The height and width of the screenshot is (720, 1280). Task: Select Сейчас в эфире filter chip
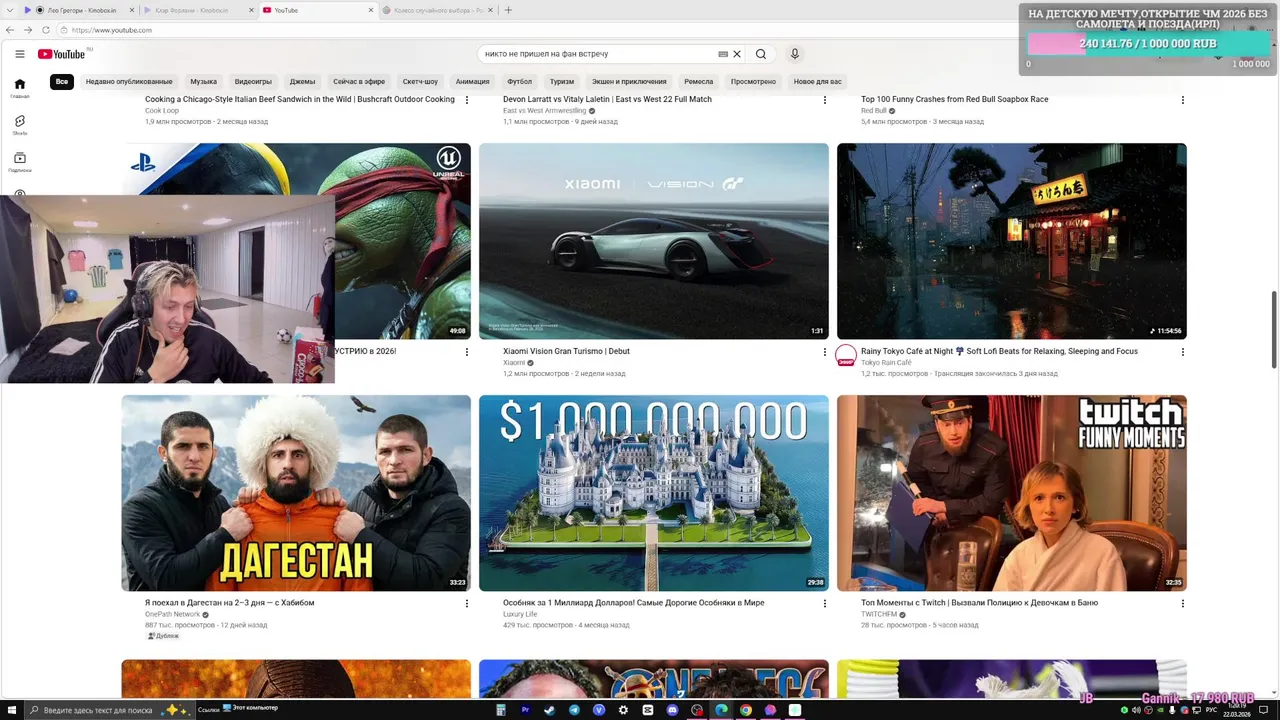coord(359,81)
